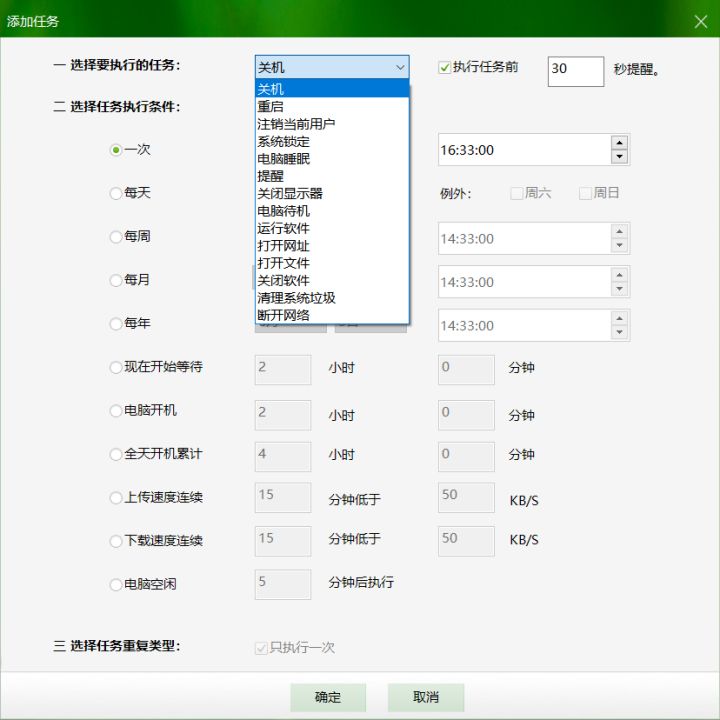The image size is (720, 720).
Task: Click 全天开机累计 minutes field
Action: pyautogui.click(x=467, y=456)
